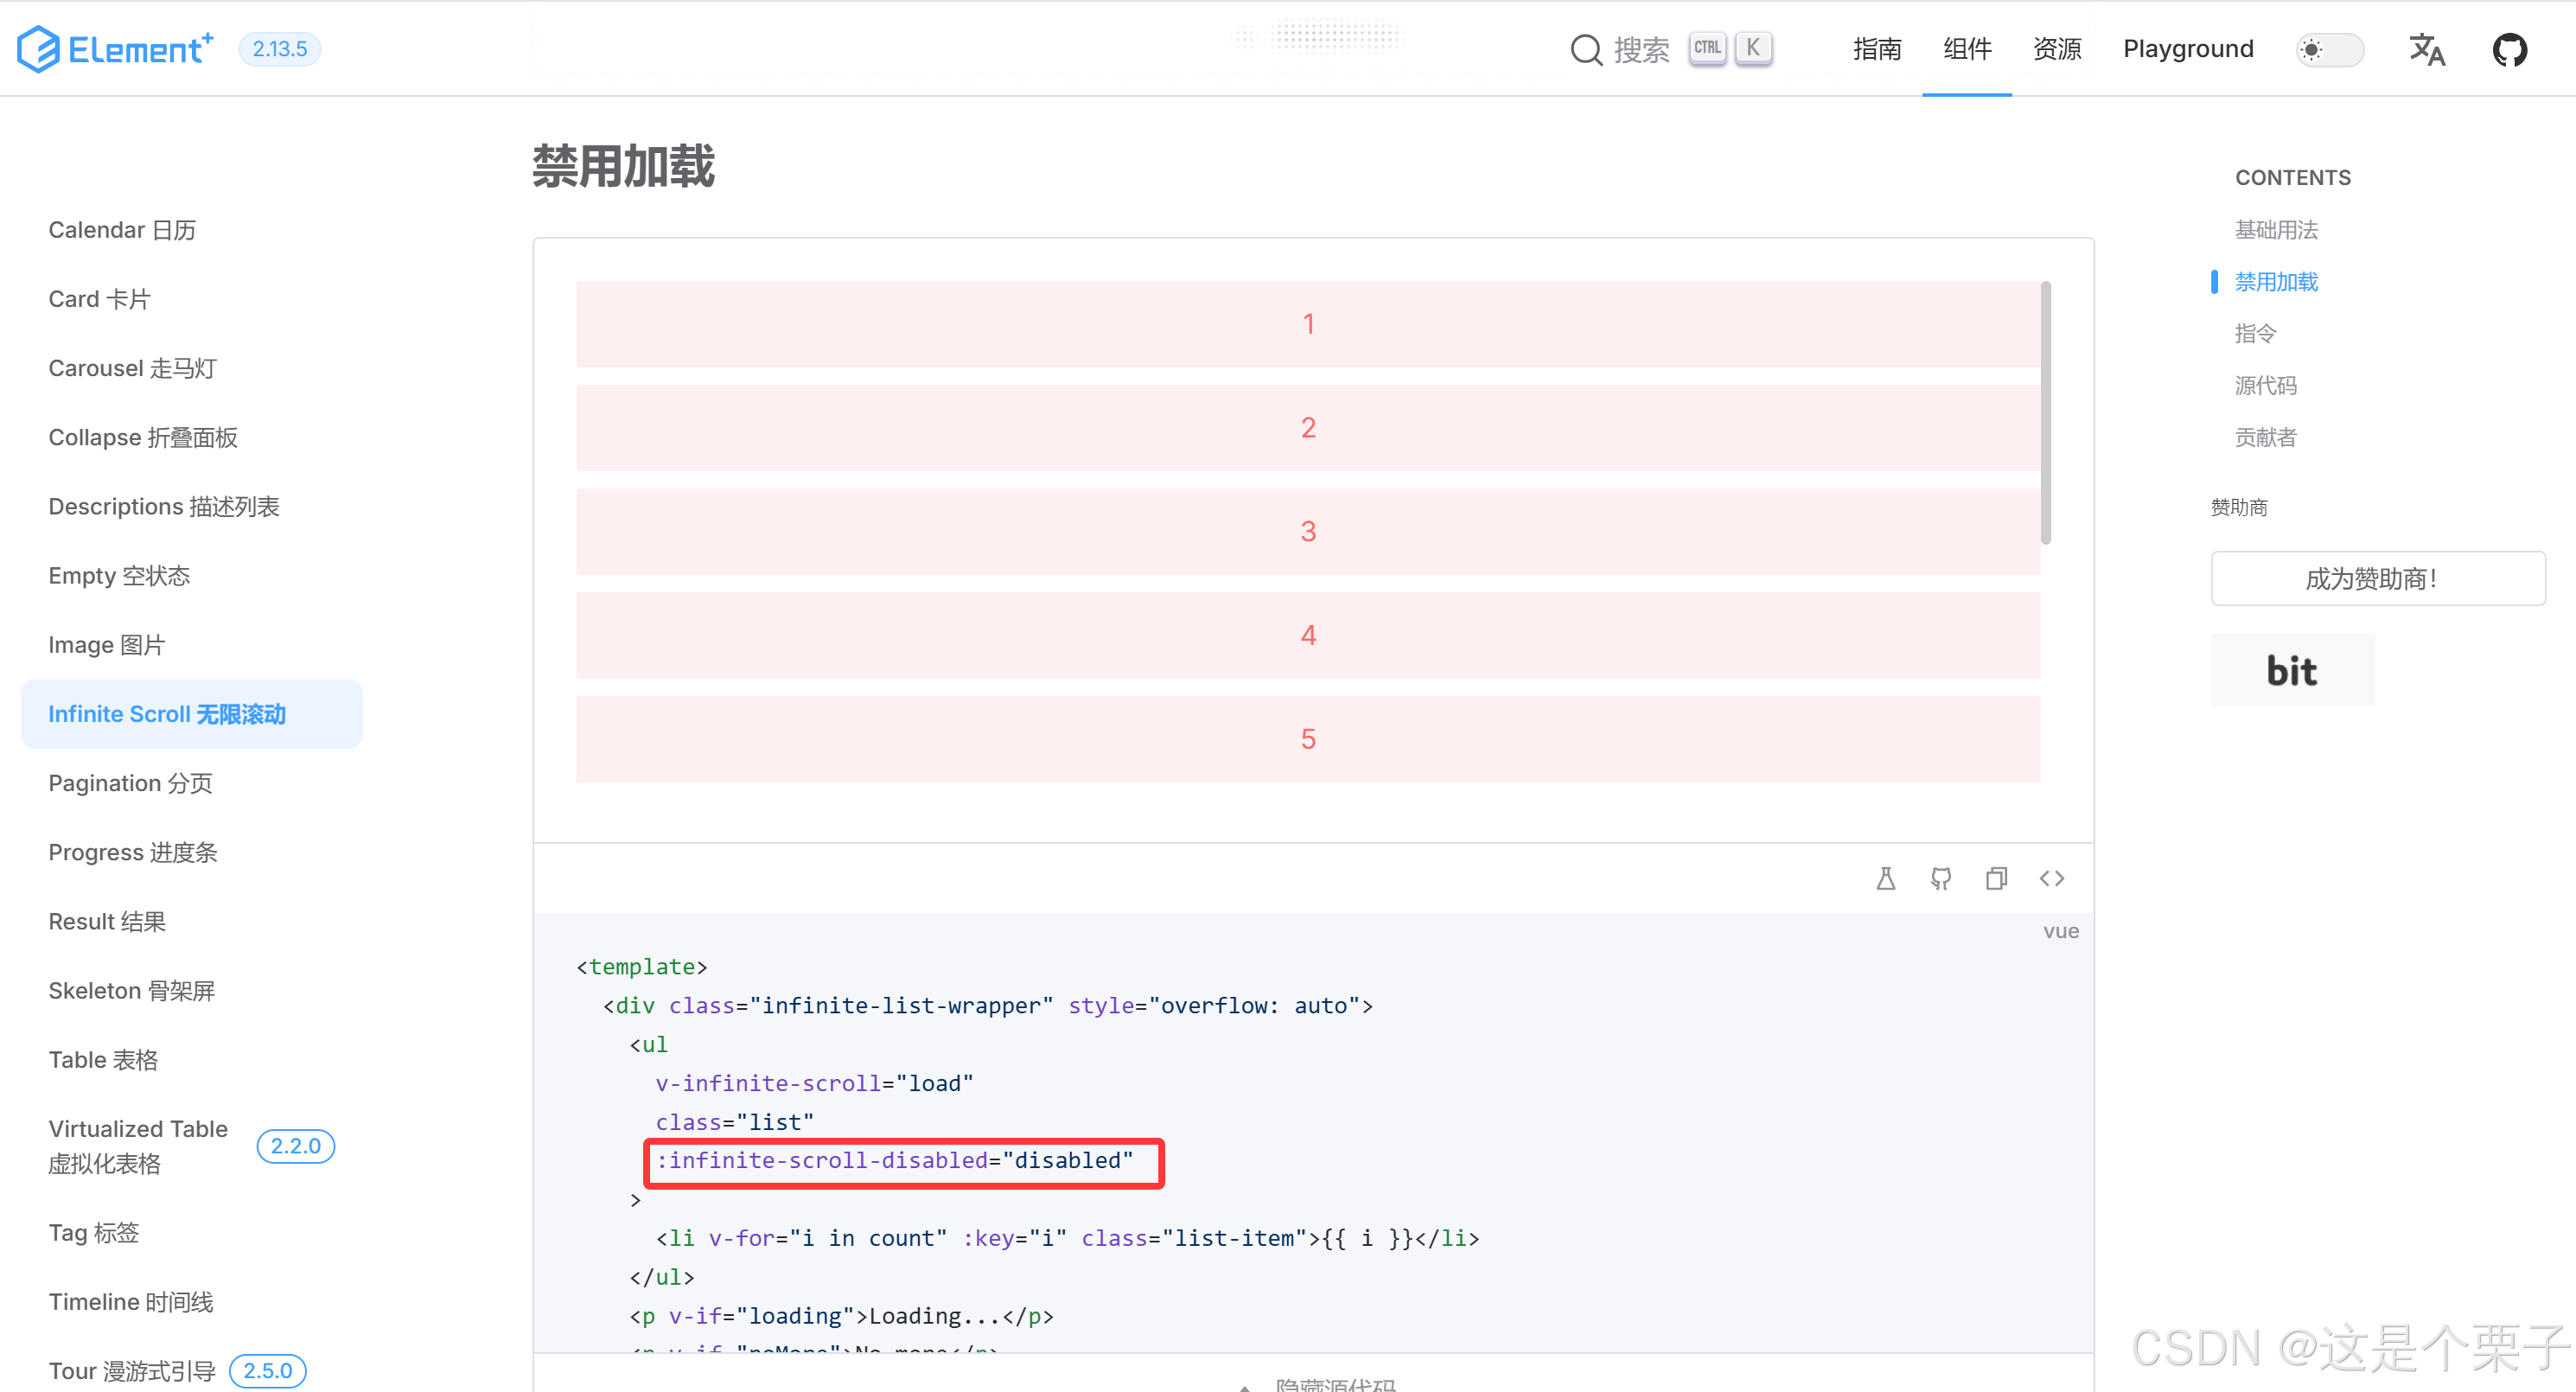Click the 成为赞助商 button
The width and height of the screenshot is (2576, 1392).
click(2377, 578)
